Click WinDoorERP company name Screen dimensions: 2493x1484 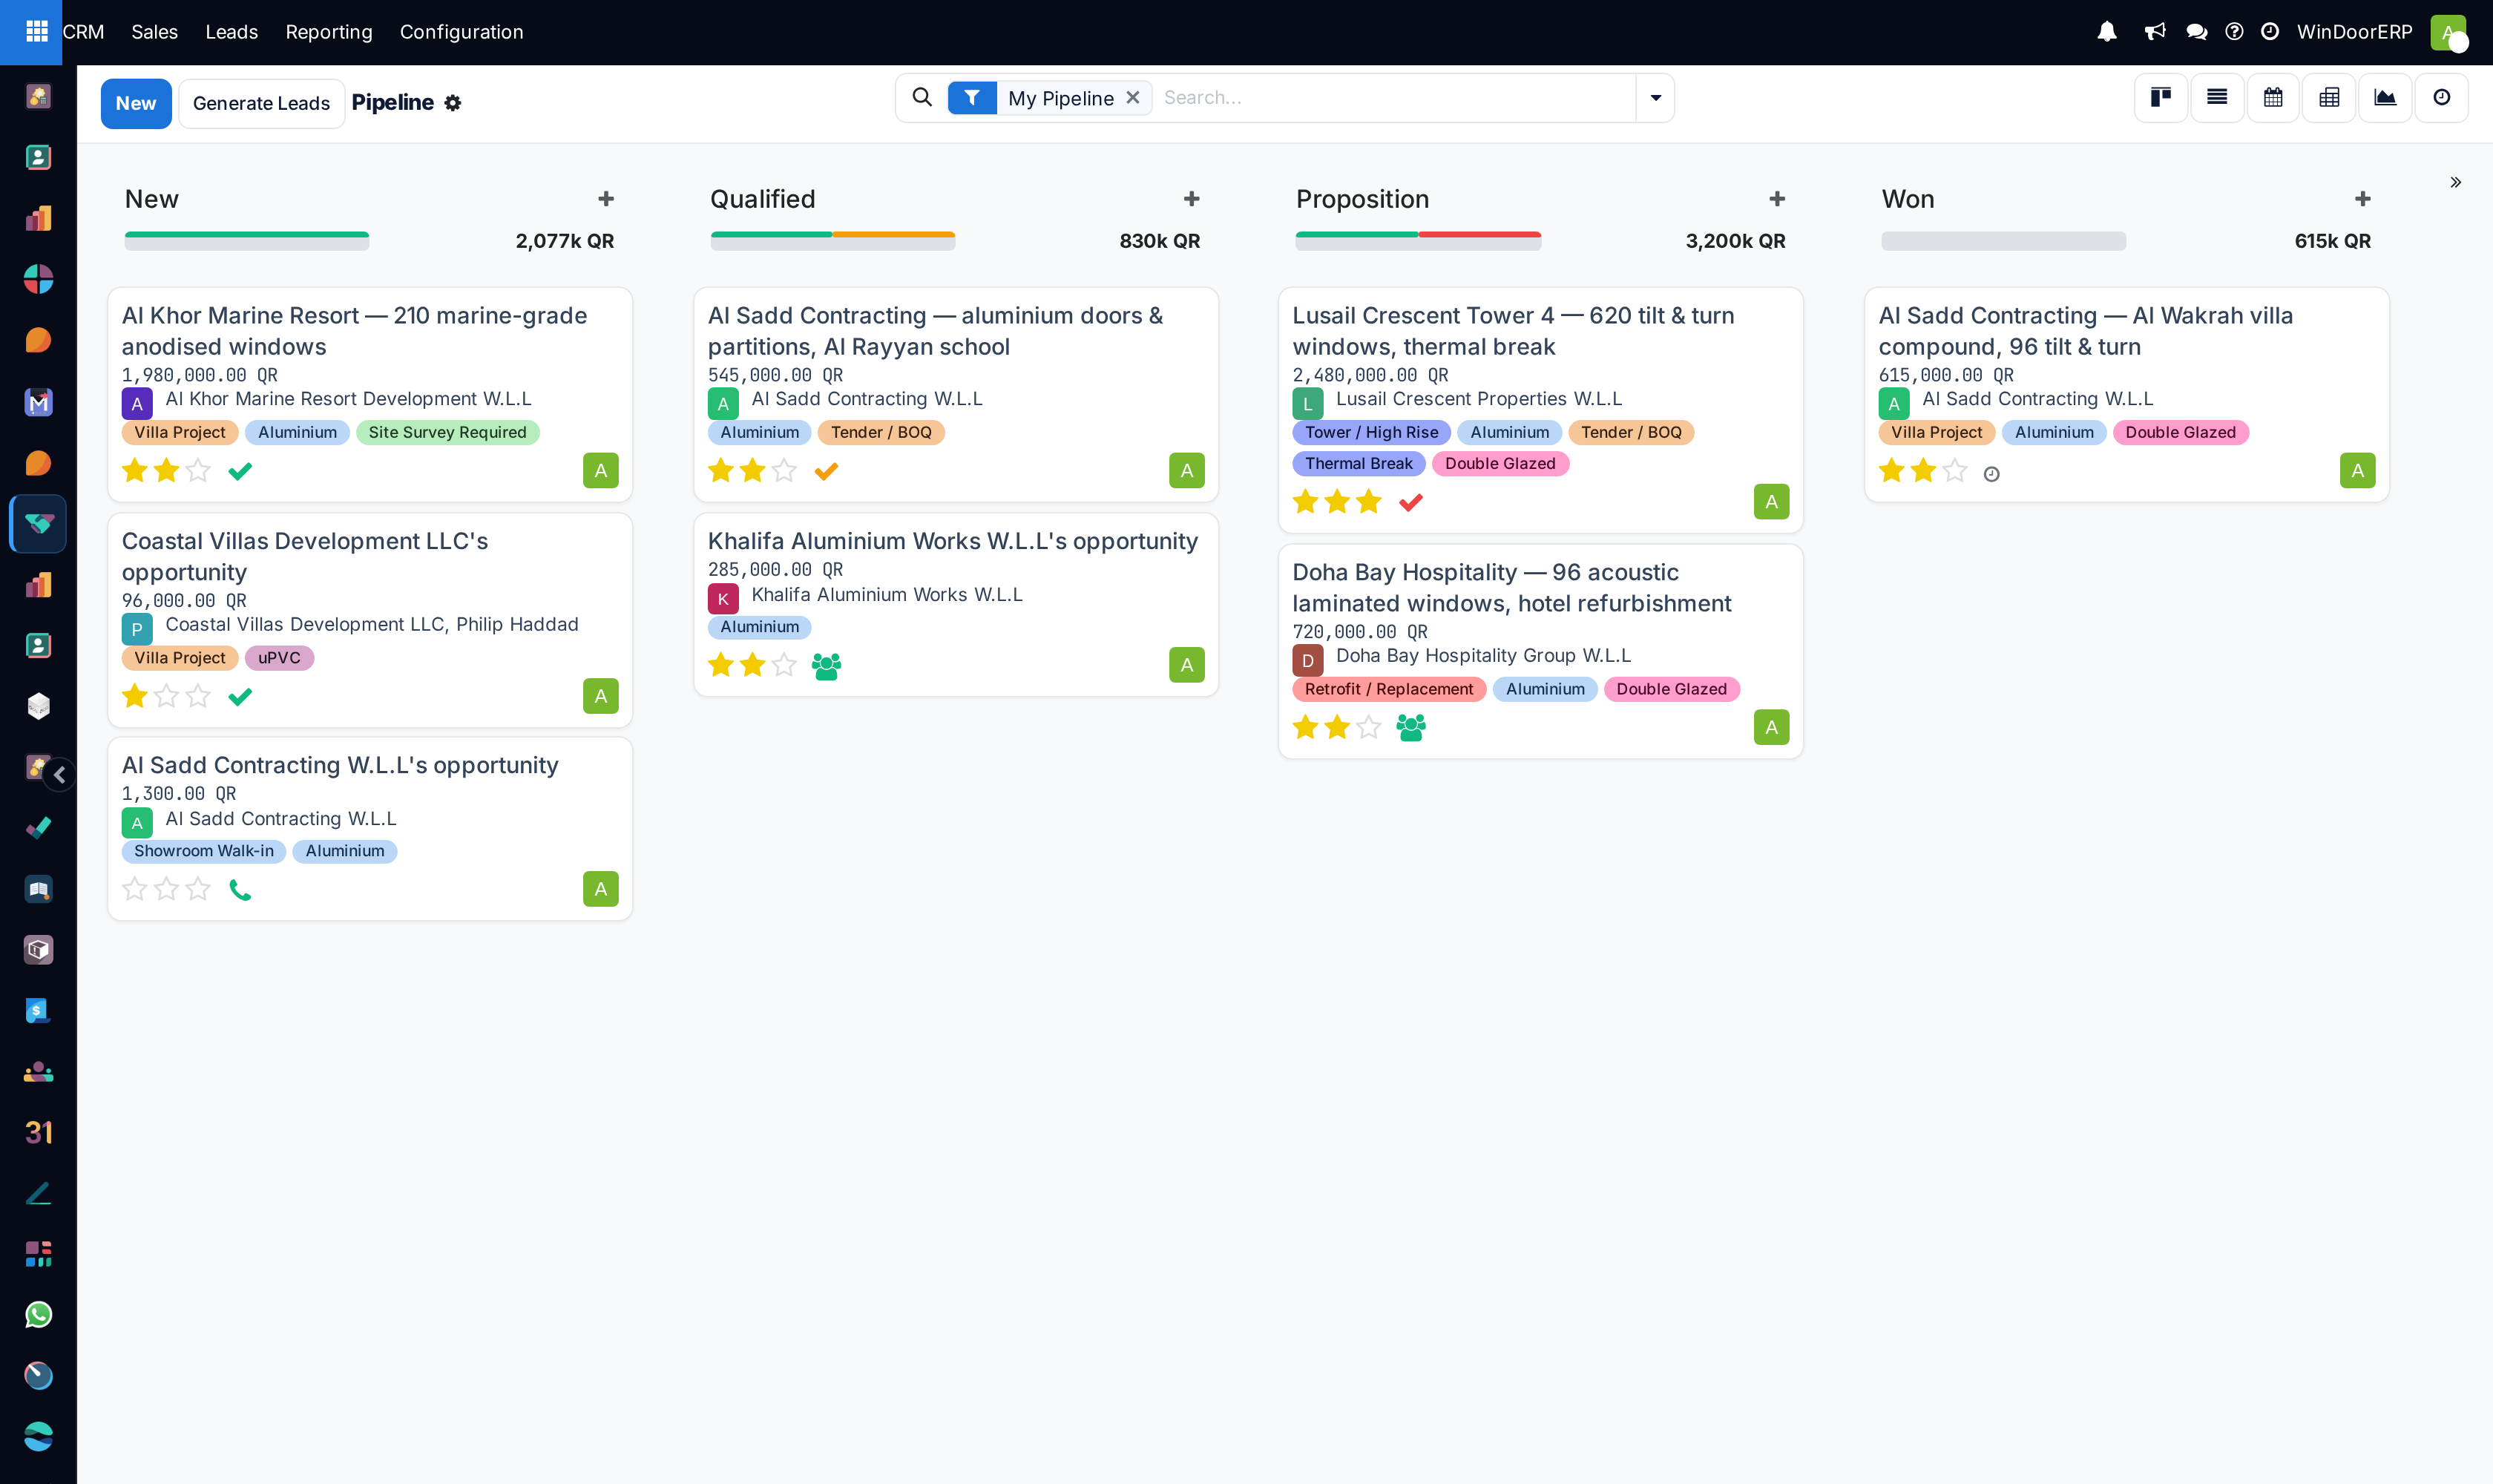click(x=2354, y=32)
